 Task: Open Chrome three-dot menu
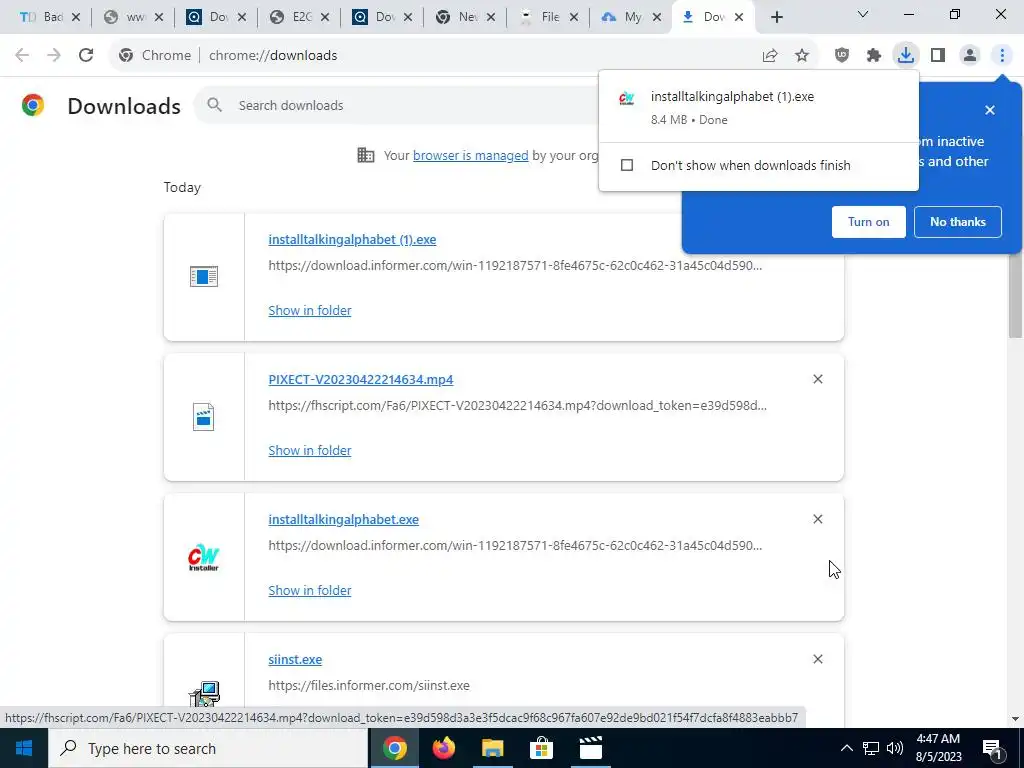point(1002,56)
